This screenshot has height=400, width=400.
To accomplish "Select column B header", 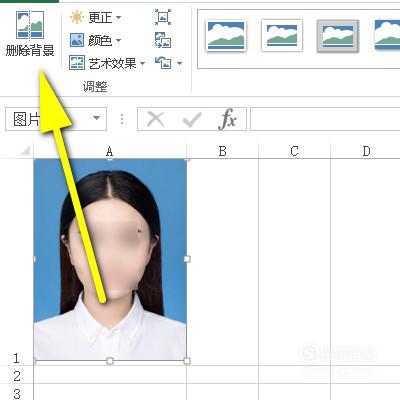I will click(x=223, y=151).
